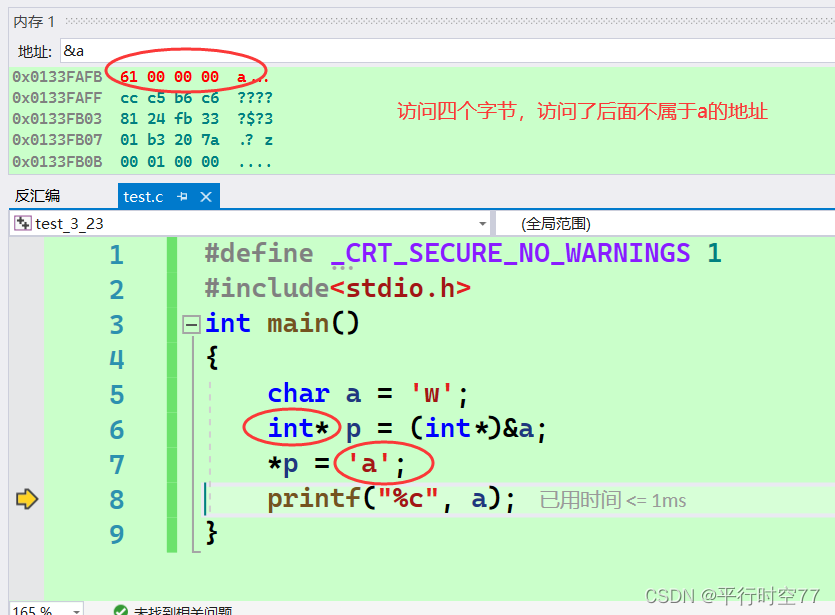Click the memory address input field containing &a
Image resolution: width=835 pixels, height=615 pixels.
click(447, 51)
